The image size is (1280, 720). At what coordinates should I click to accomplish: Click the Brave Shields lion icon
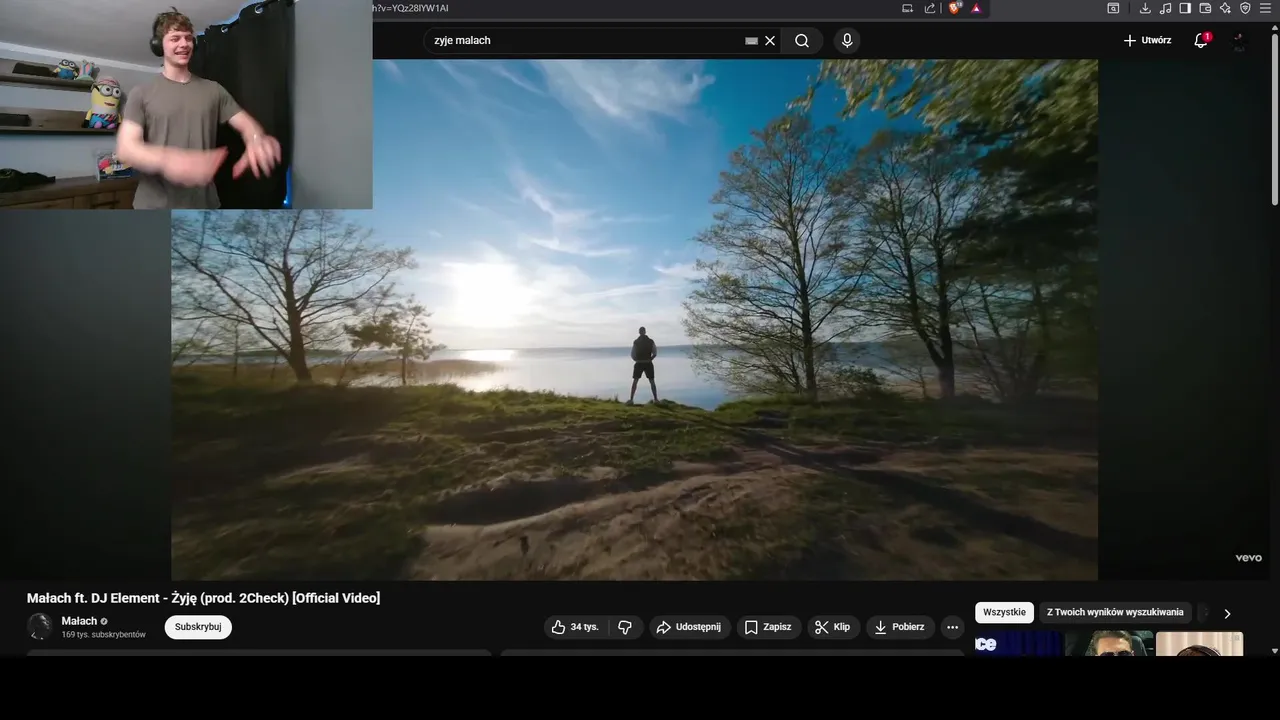click(955, 8)
